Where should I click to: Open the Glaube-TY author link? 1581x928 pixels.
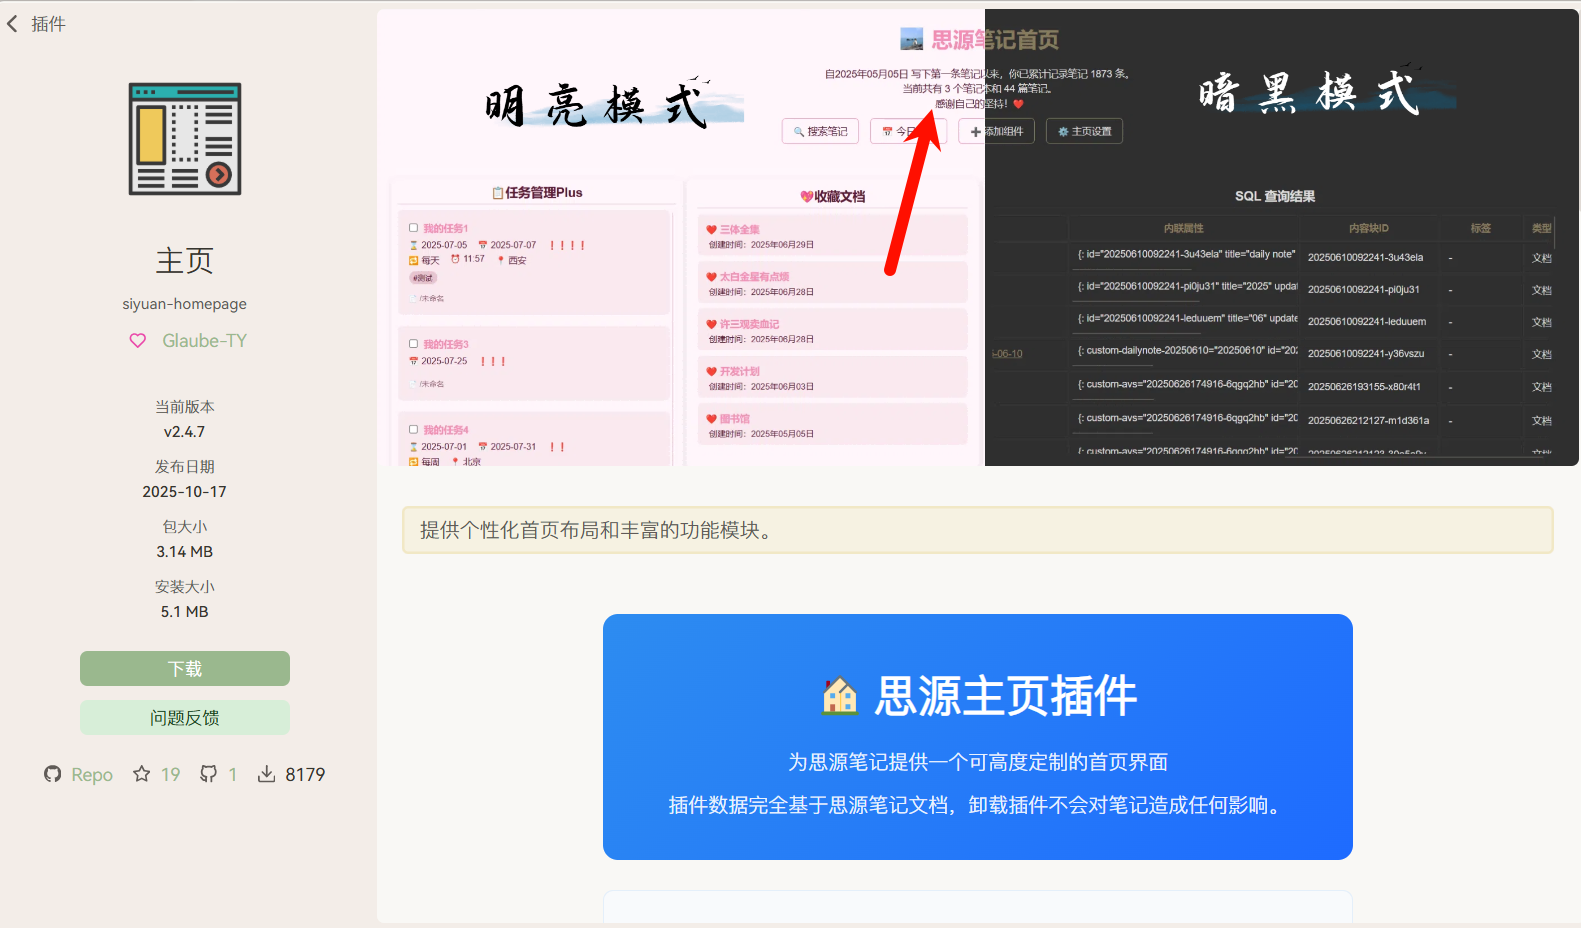204,341
